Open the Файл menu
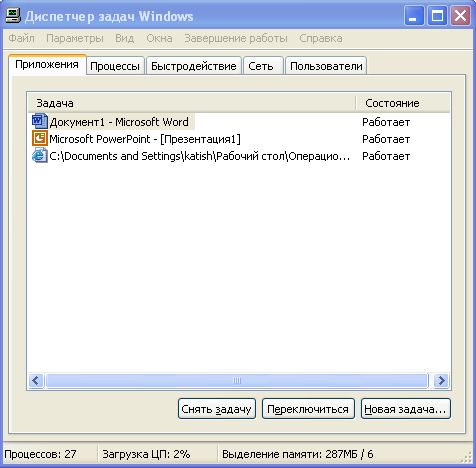The width and height of the screenshot is (476, 468). click(x=21, y=38)
